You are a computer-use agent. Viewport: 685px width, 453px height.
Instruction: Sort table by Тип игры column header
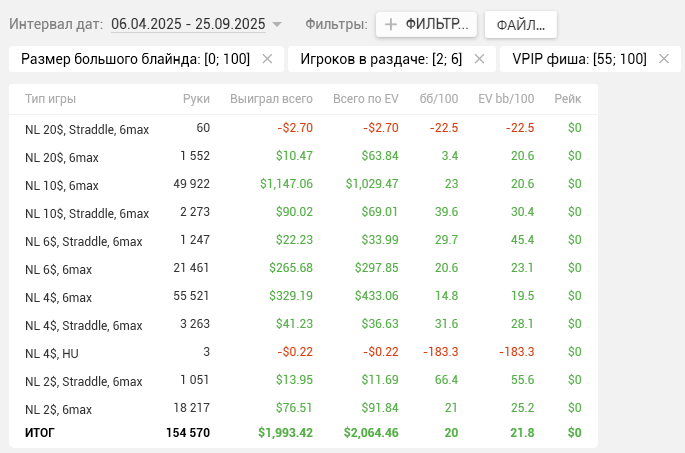point(50,99)
